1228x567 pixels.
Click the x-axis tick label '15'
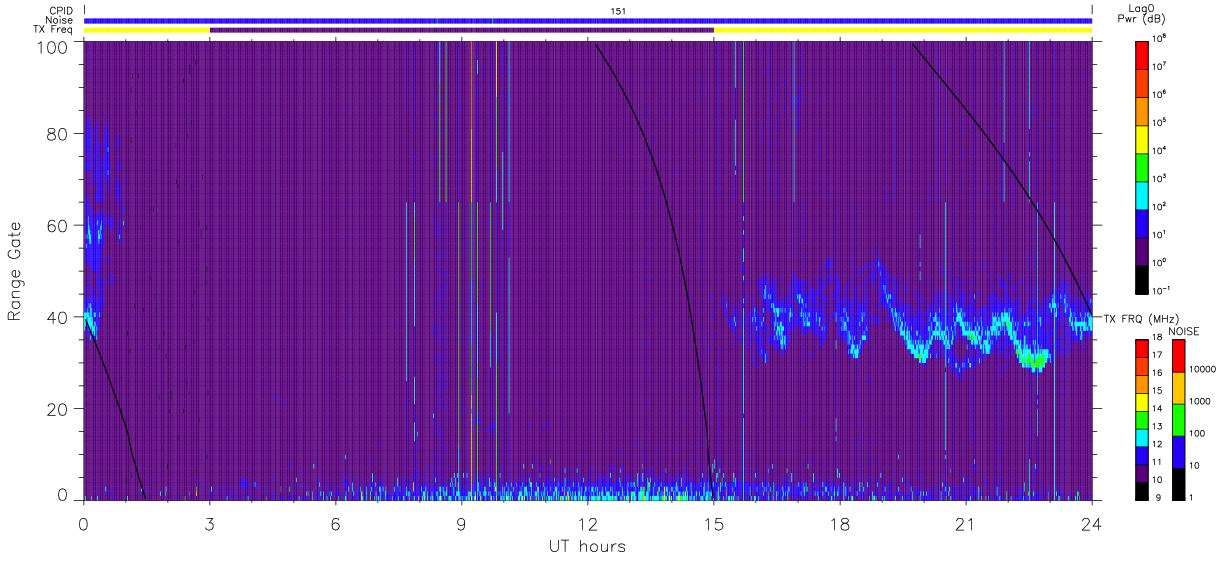713,524
